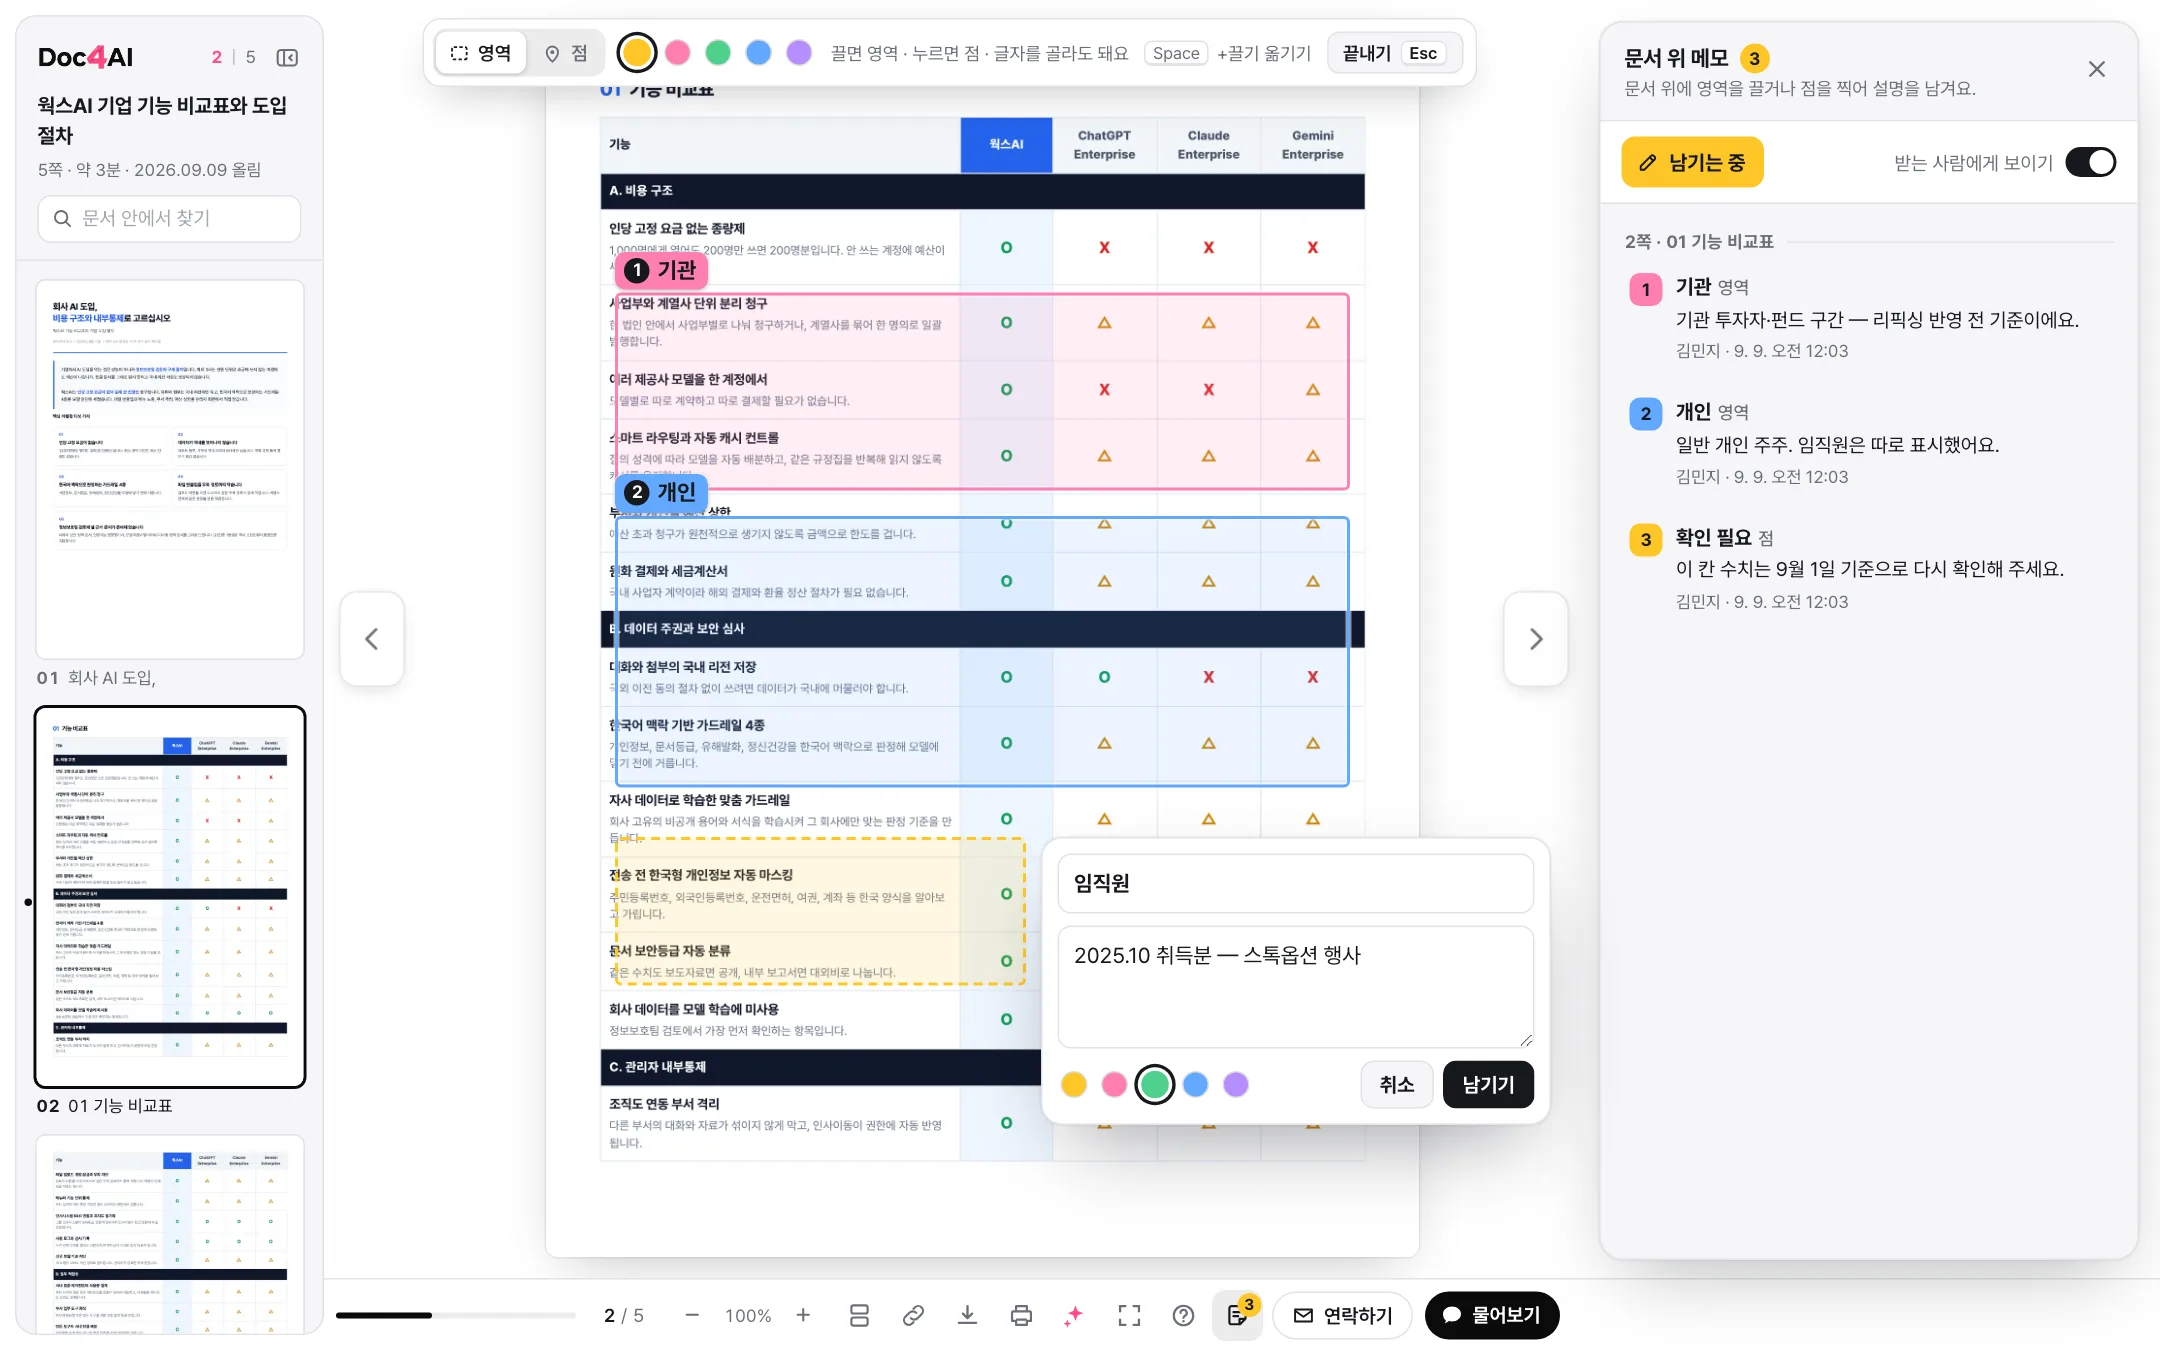
Task: Pick the purple color in the top toolbar
Action: pos(799,53)
